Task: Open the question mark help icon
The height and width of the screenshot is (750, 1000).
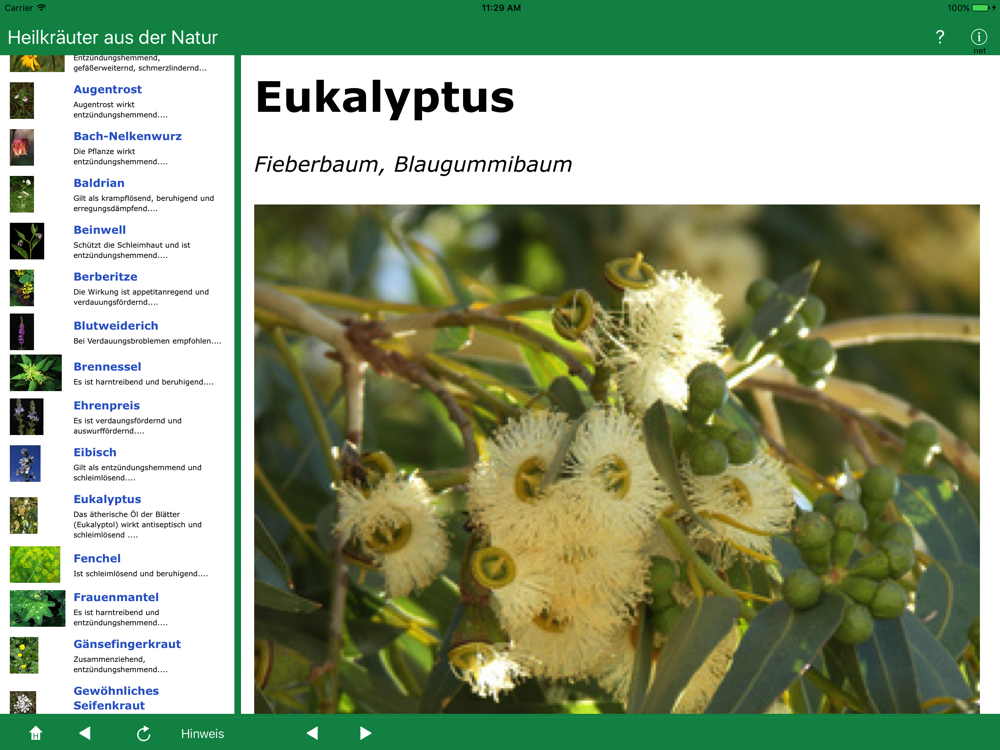Action: [x=939, y=37]
